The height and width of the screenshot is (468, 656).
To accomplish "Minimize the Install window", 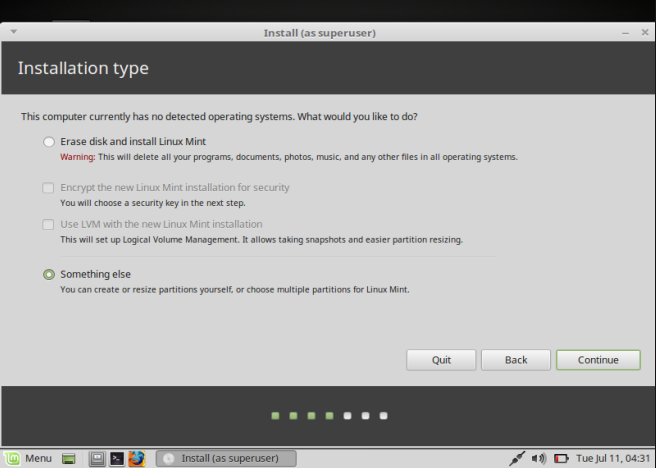I will point(625,33).
